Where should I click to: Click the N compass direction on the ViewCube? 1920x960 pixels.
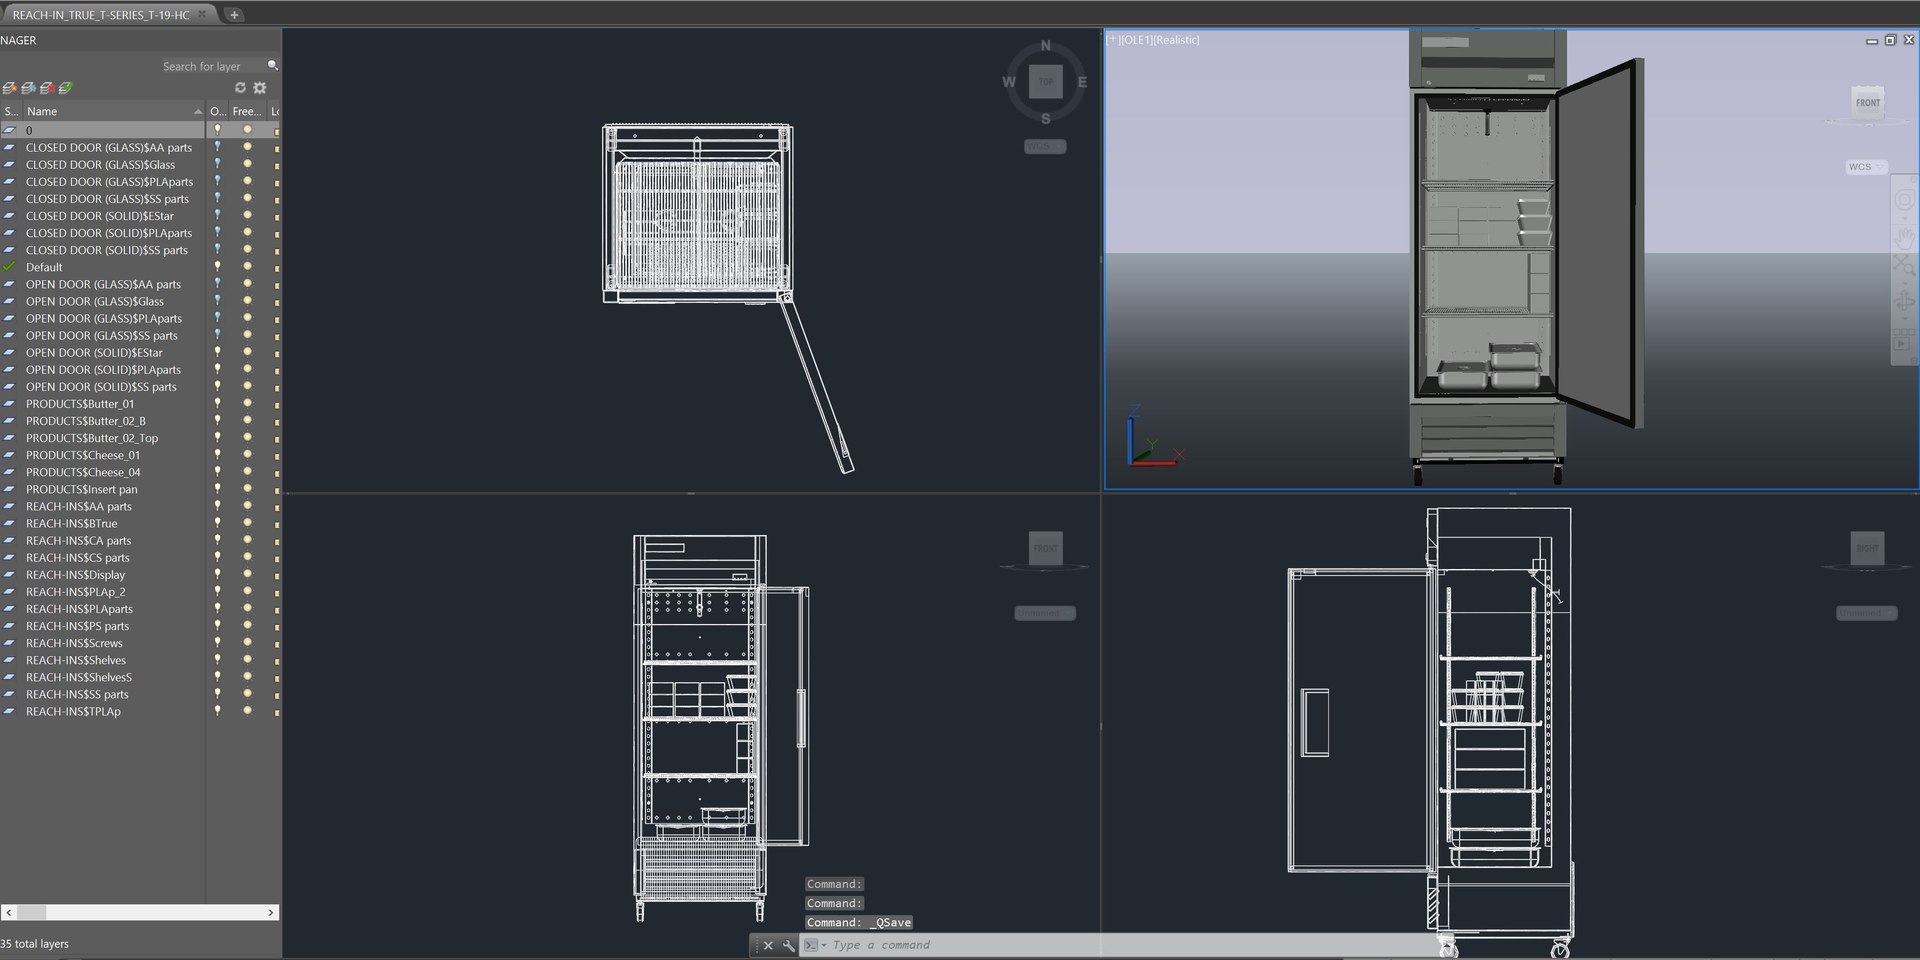pos(1046,46)
